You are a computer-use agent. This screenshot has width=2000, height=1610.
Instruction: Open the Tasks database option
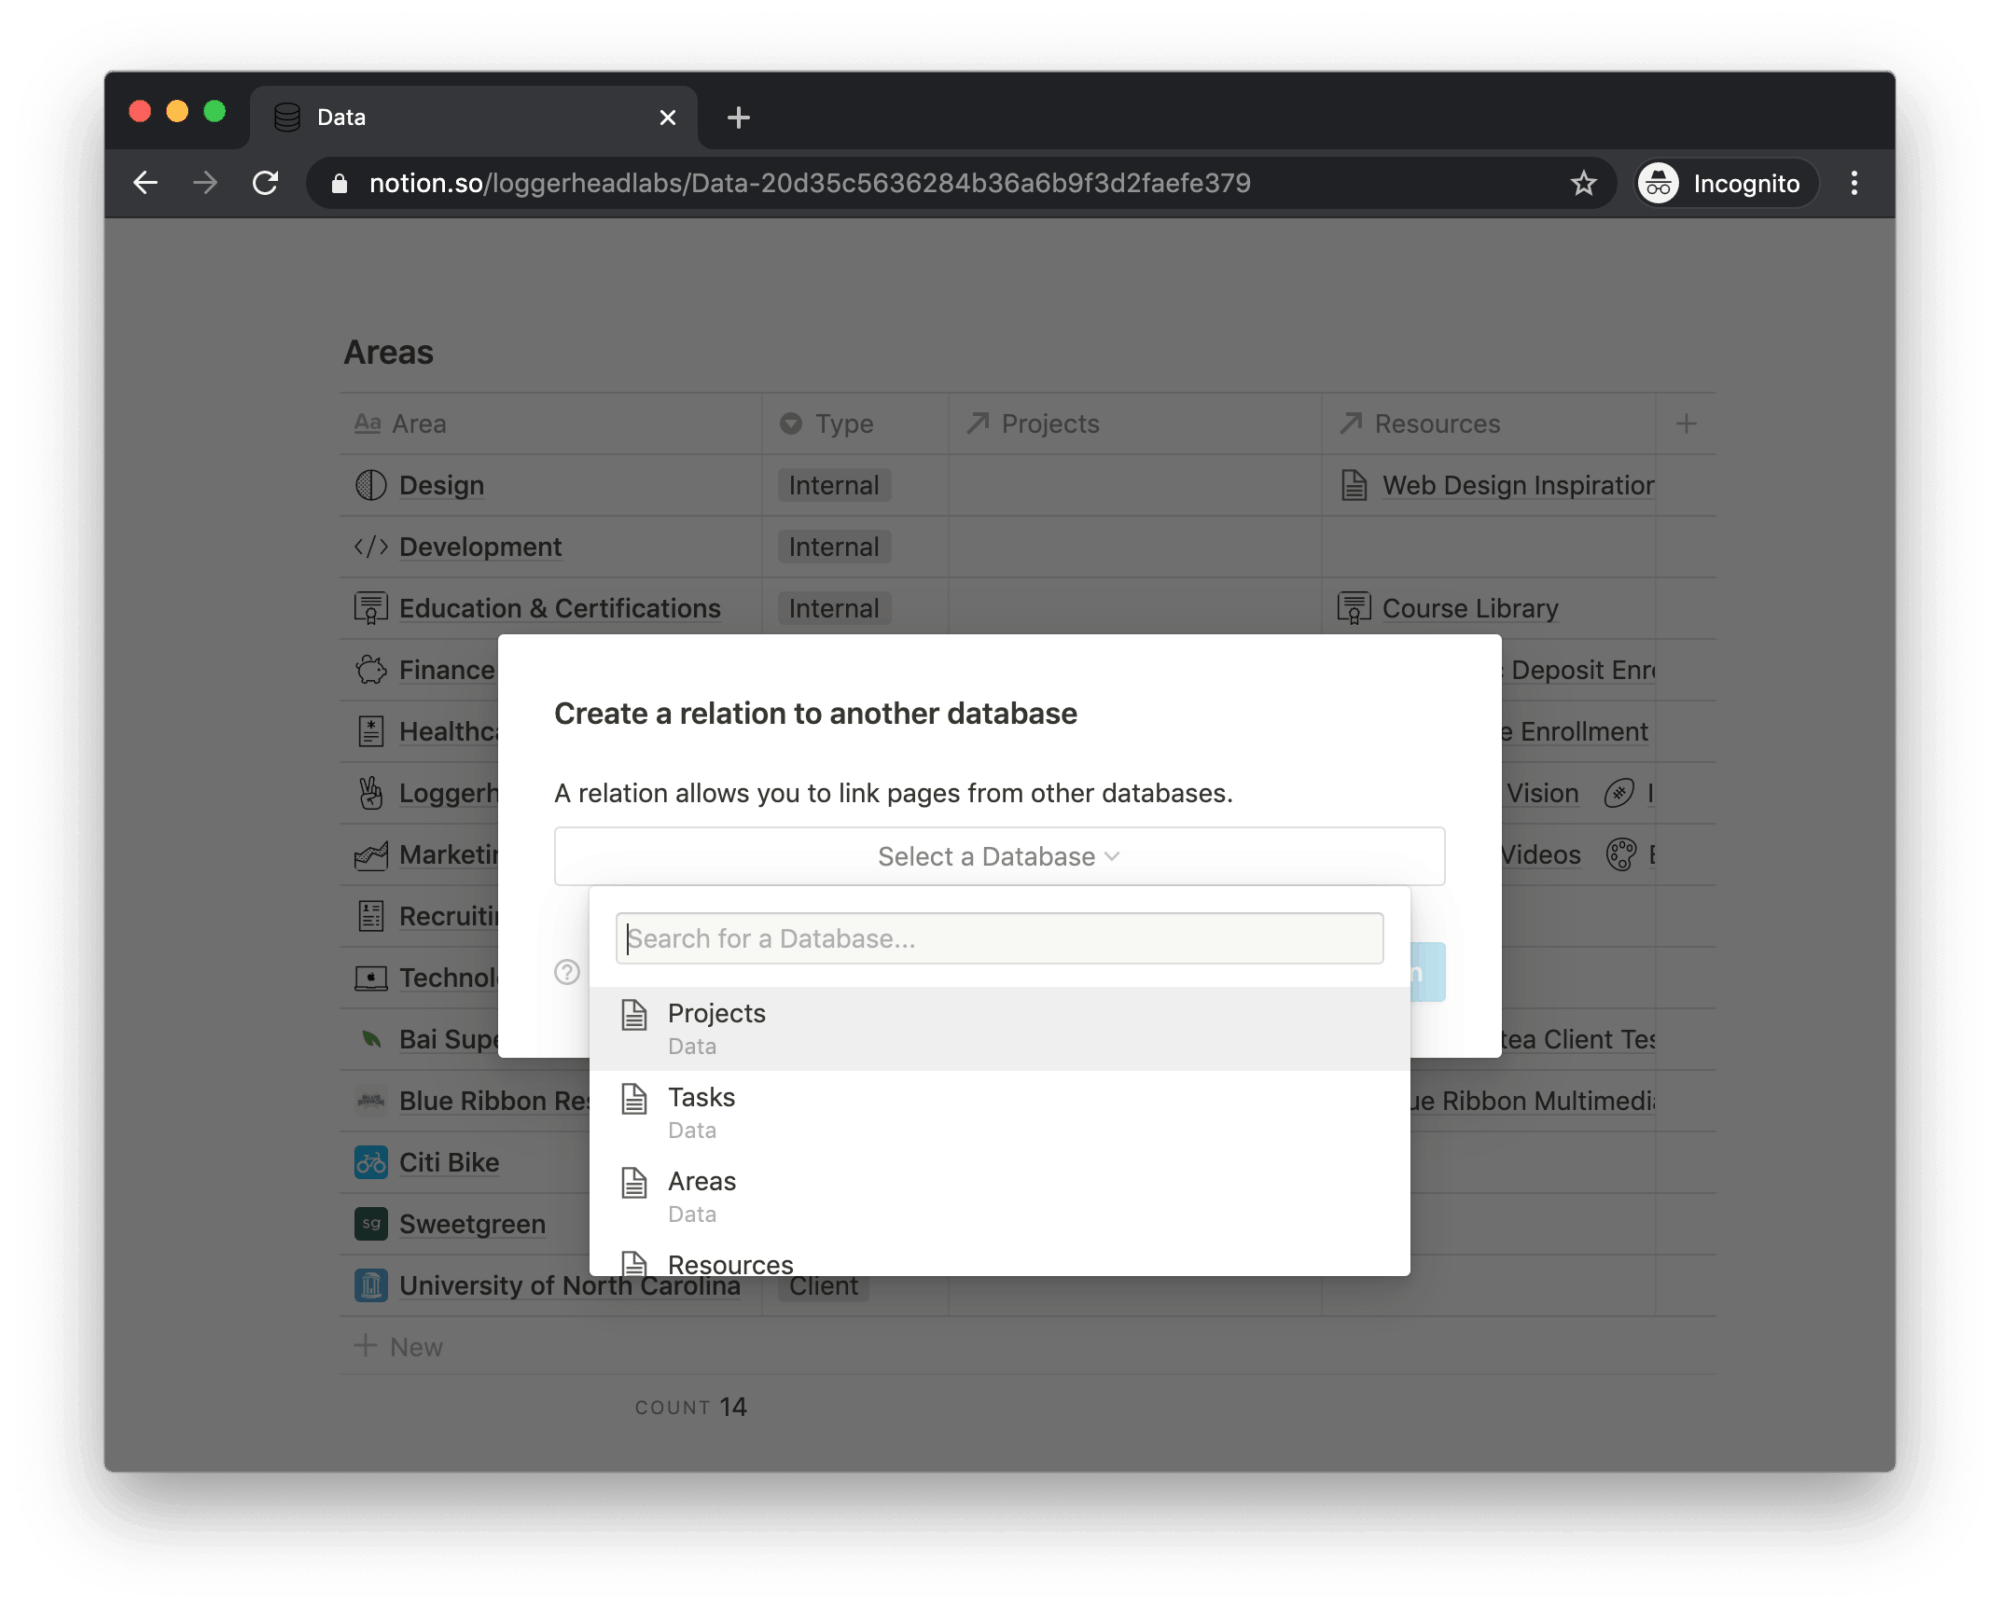998,1109
